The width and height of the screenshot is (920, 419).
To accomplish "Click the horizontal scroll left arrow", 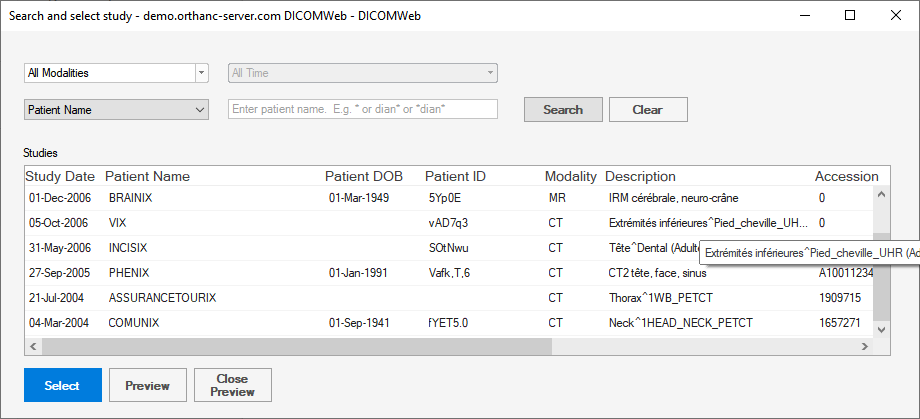I will pos(32,346).
